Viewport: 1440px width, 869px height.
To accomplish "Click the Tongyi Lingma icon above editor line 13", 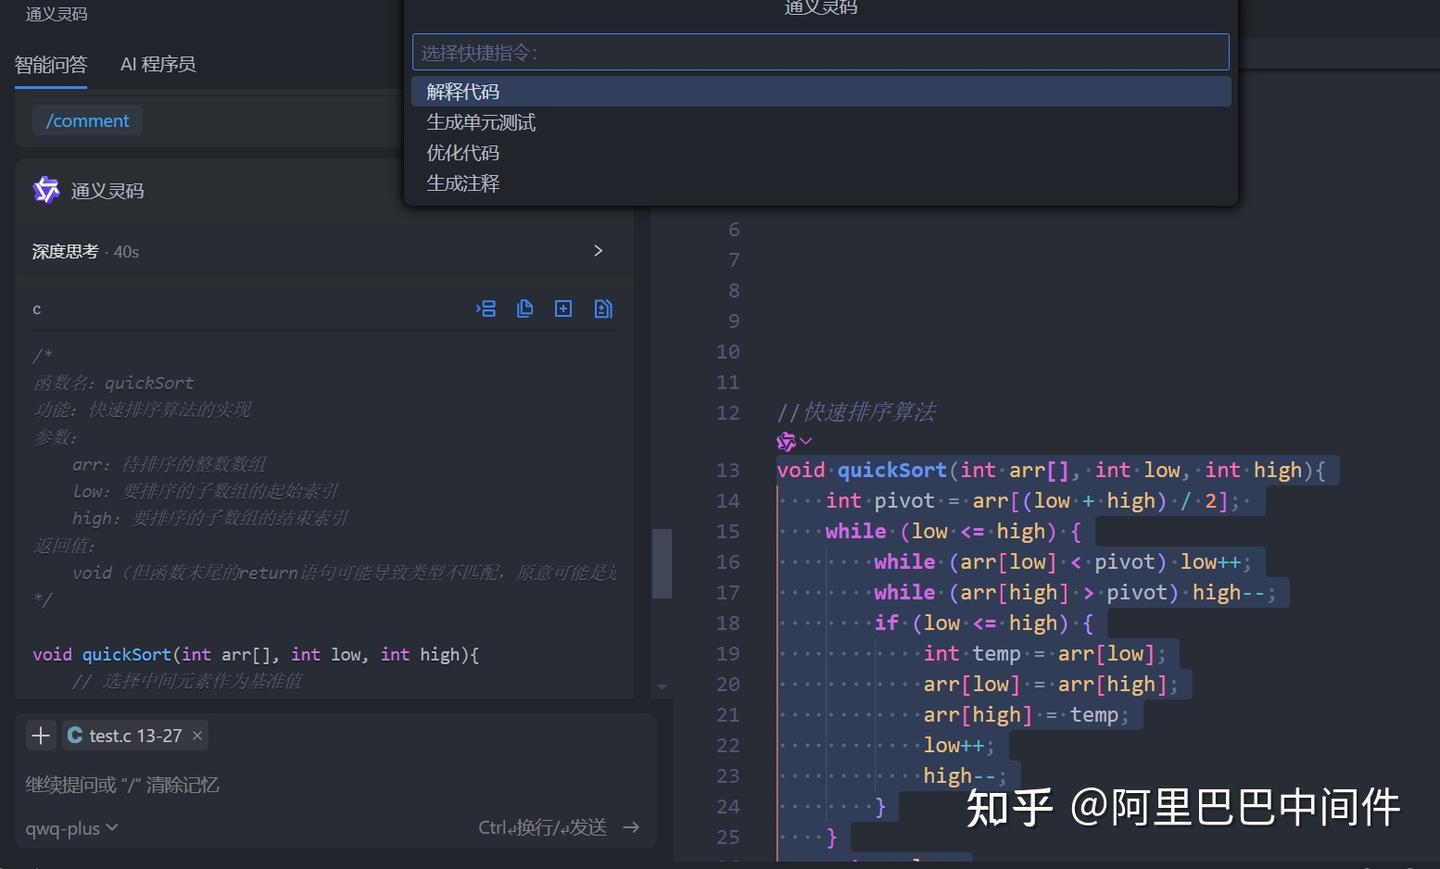I will pyautogui.click(x=786, y=441).
